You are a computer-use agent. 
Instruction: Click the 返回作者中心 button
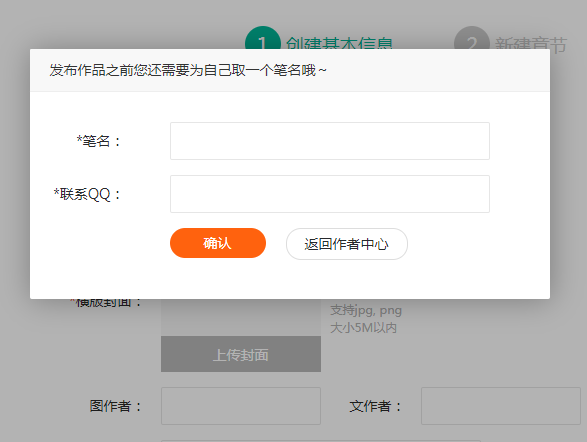347,244
